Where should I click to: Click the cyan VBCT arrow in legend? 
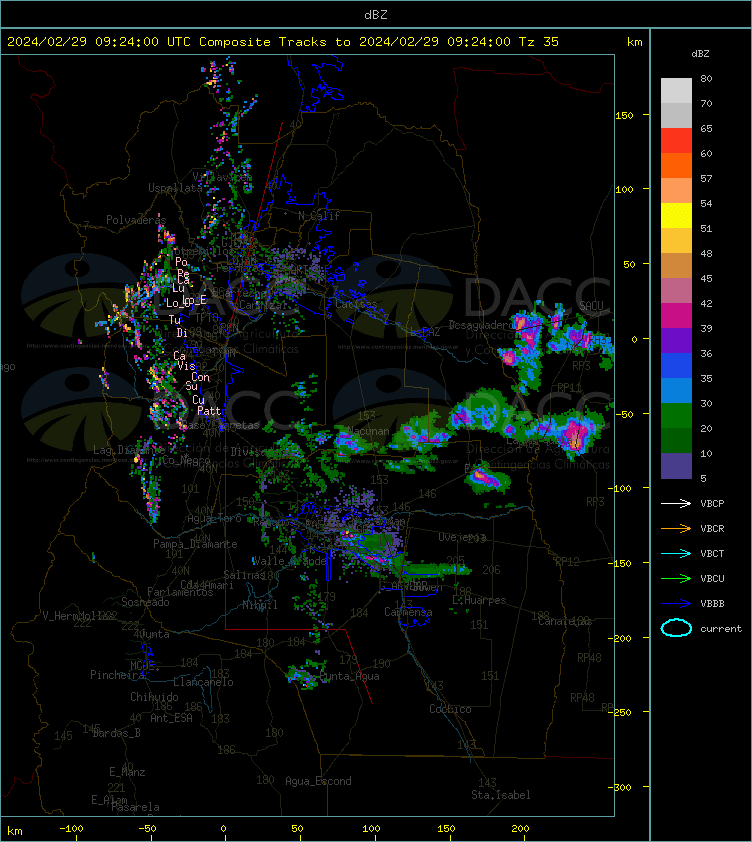pos(676,553)
